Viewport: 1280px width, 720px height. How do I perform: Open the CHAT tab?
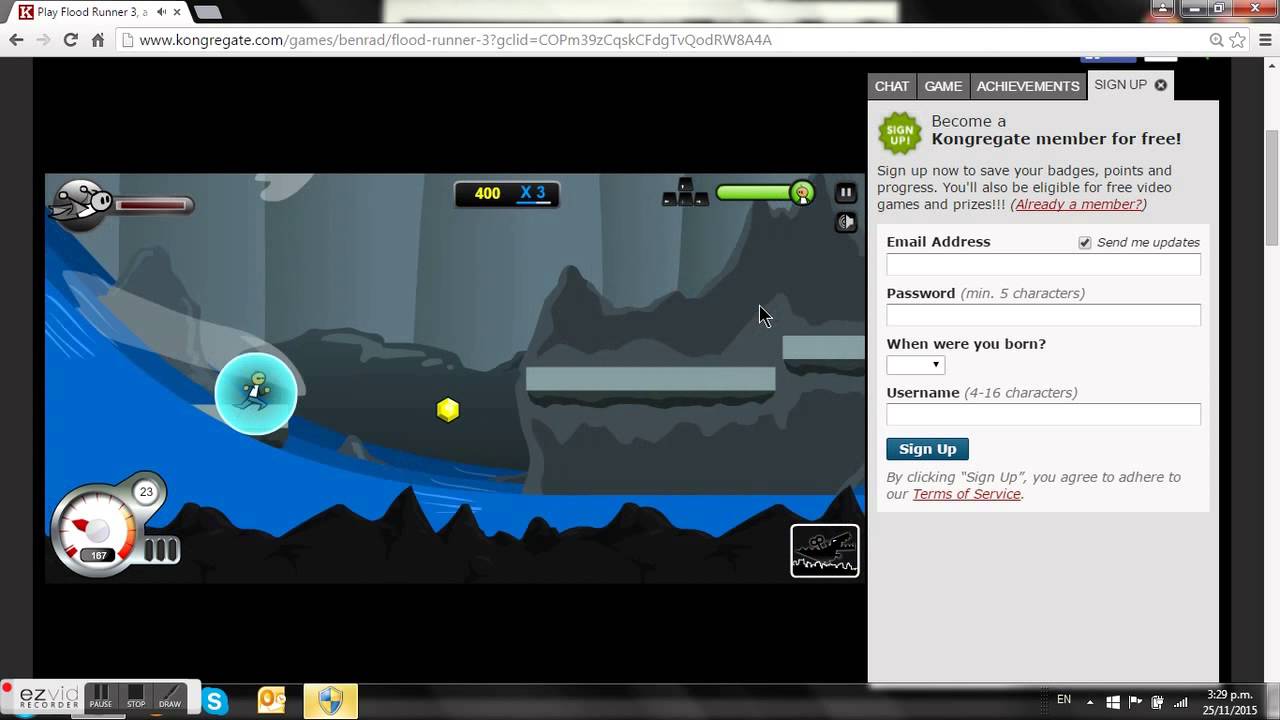[x=892, y=86]
